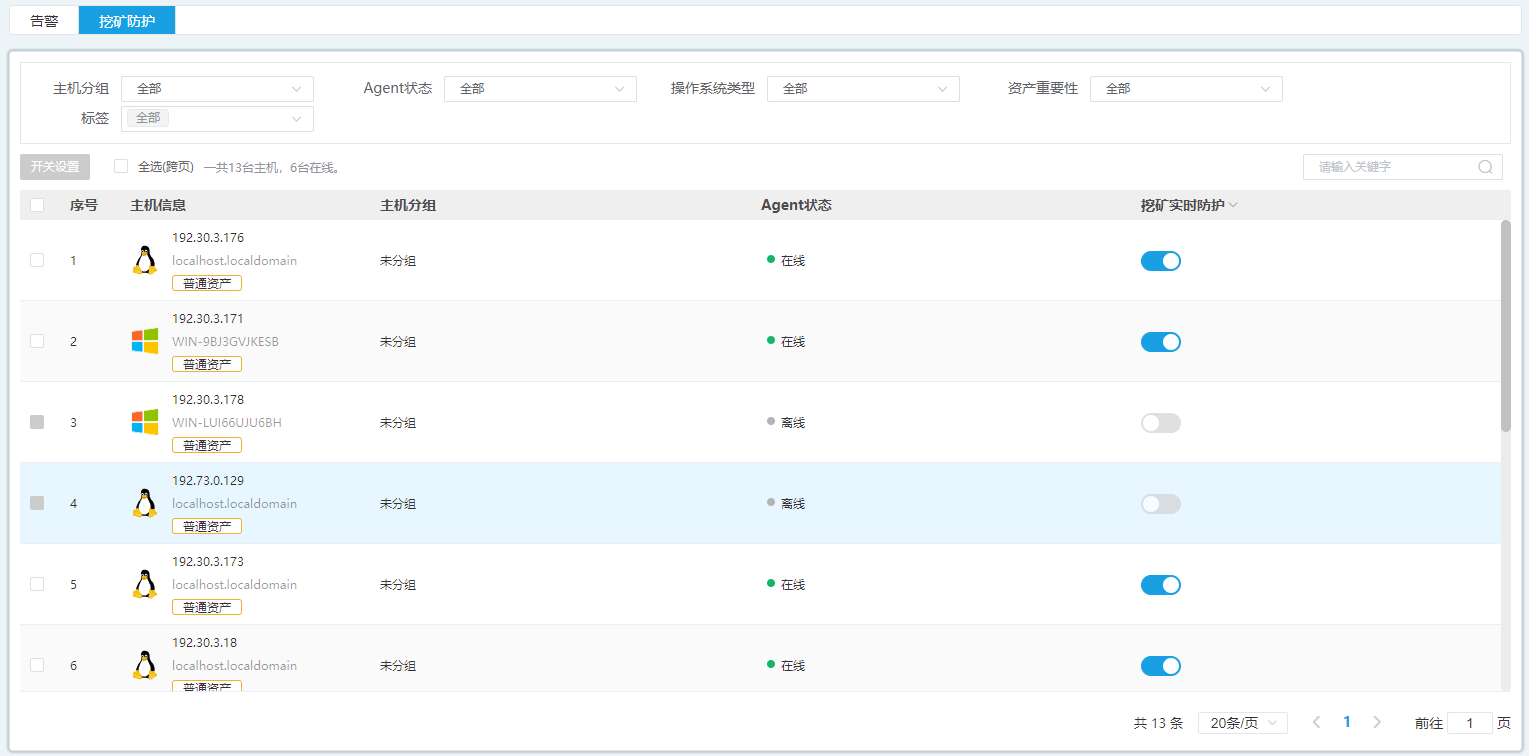Screen dimensions: 1529x756
Task: Disable mining protection toggle for 192.30.3.176
Action: [x=1160, y=261]
